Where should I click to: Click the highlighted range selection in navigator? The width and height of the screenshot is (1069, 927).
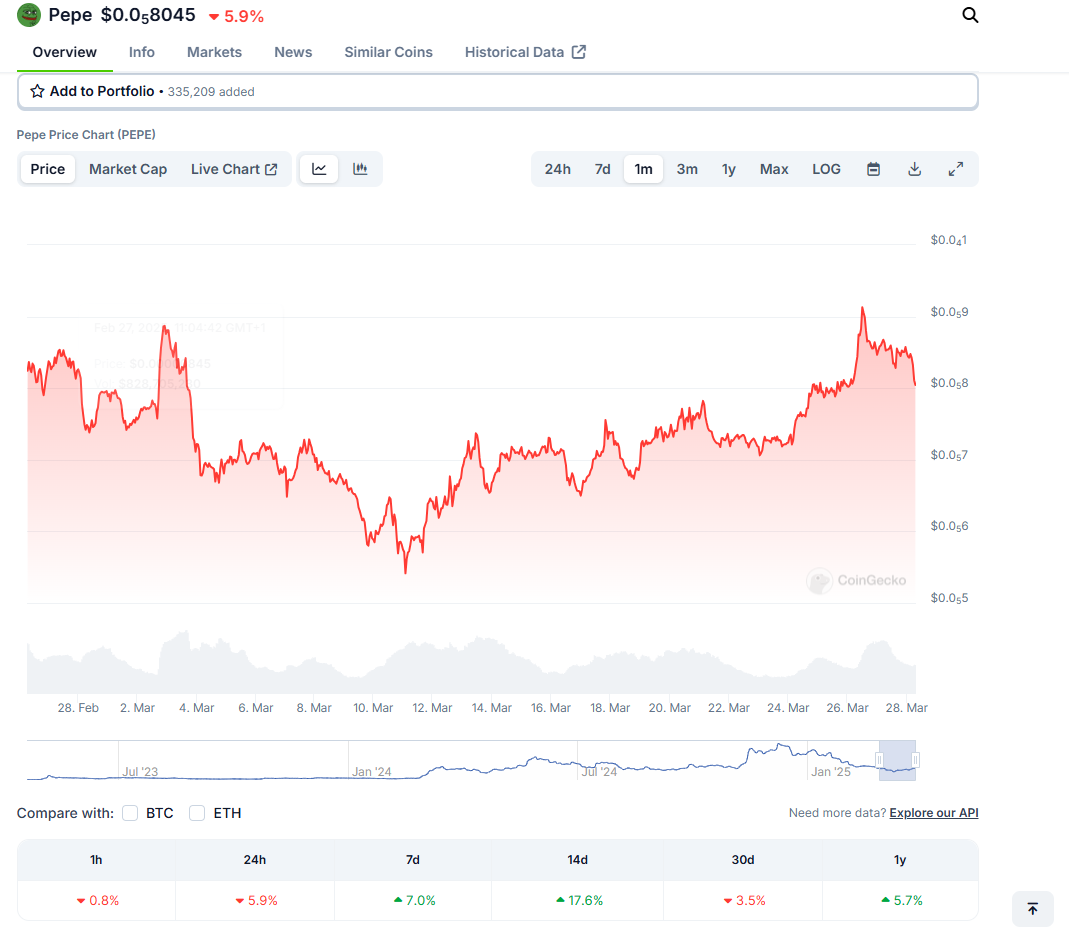coord(897,760)
